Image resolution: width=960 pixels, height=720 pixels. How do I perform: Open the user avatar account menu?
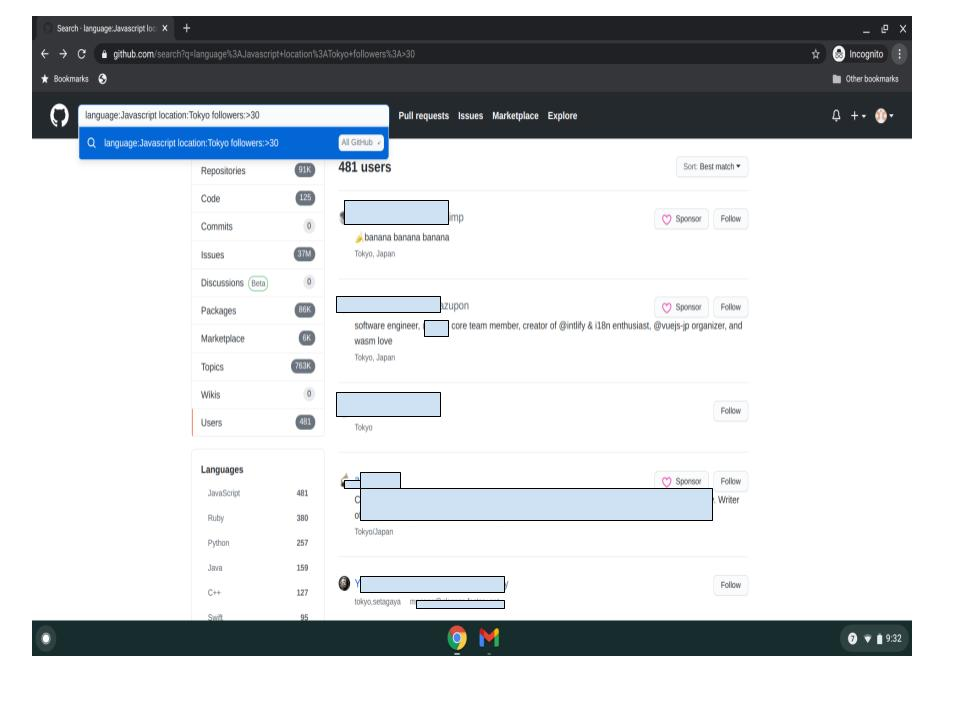(x=884, y=115)
